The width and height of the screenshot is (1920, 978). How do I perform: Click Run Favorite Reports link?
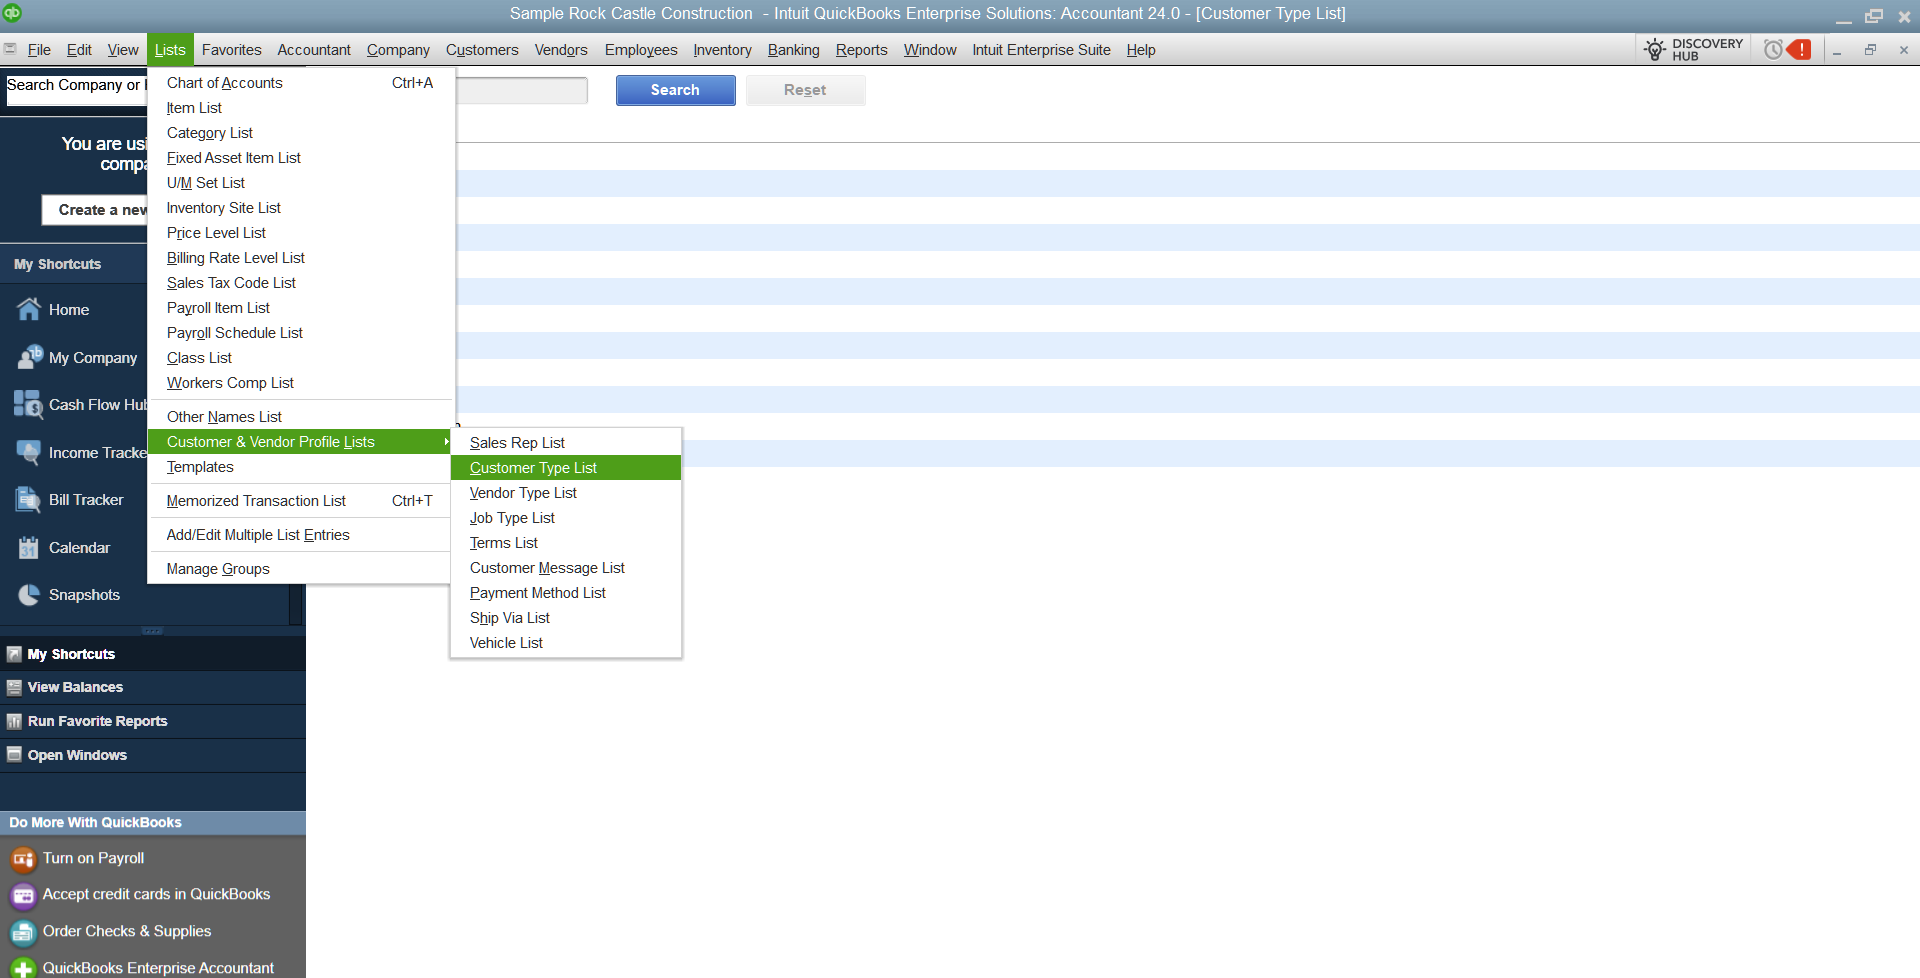click(97, 722)
